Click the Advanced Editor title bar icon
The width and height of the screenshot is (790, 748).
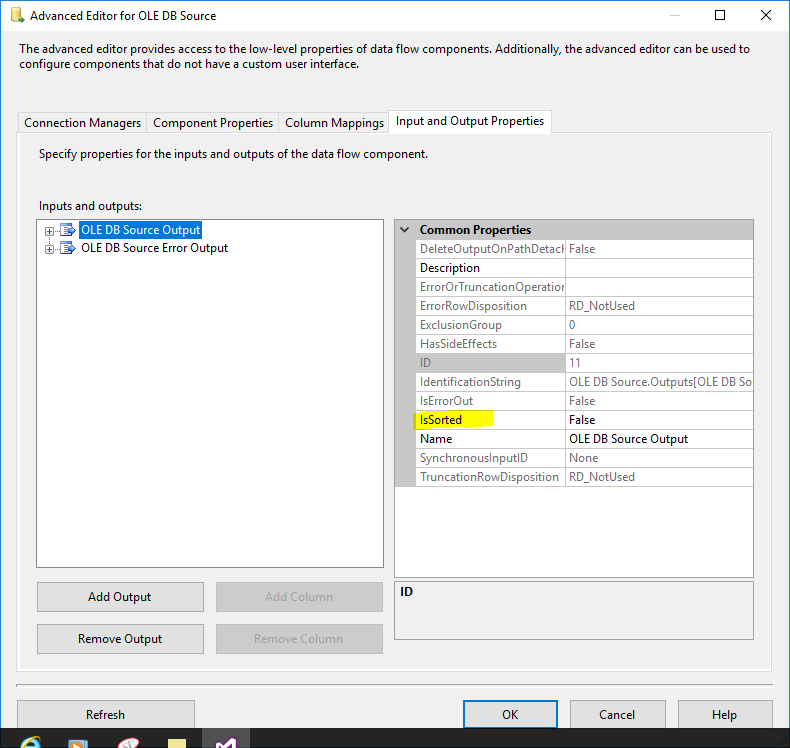(x=18, y=15)
